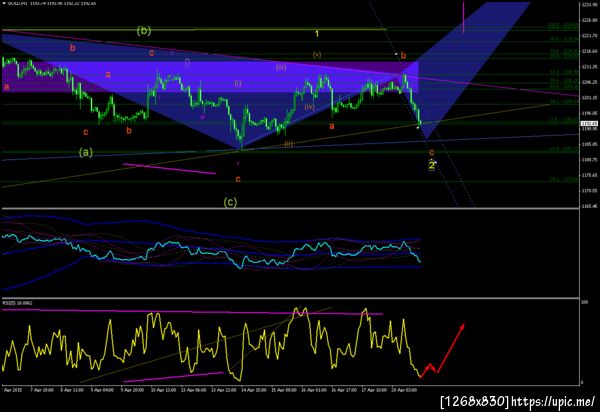Select the (v) sub-wave label

[317, 54]
